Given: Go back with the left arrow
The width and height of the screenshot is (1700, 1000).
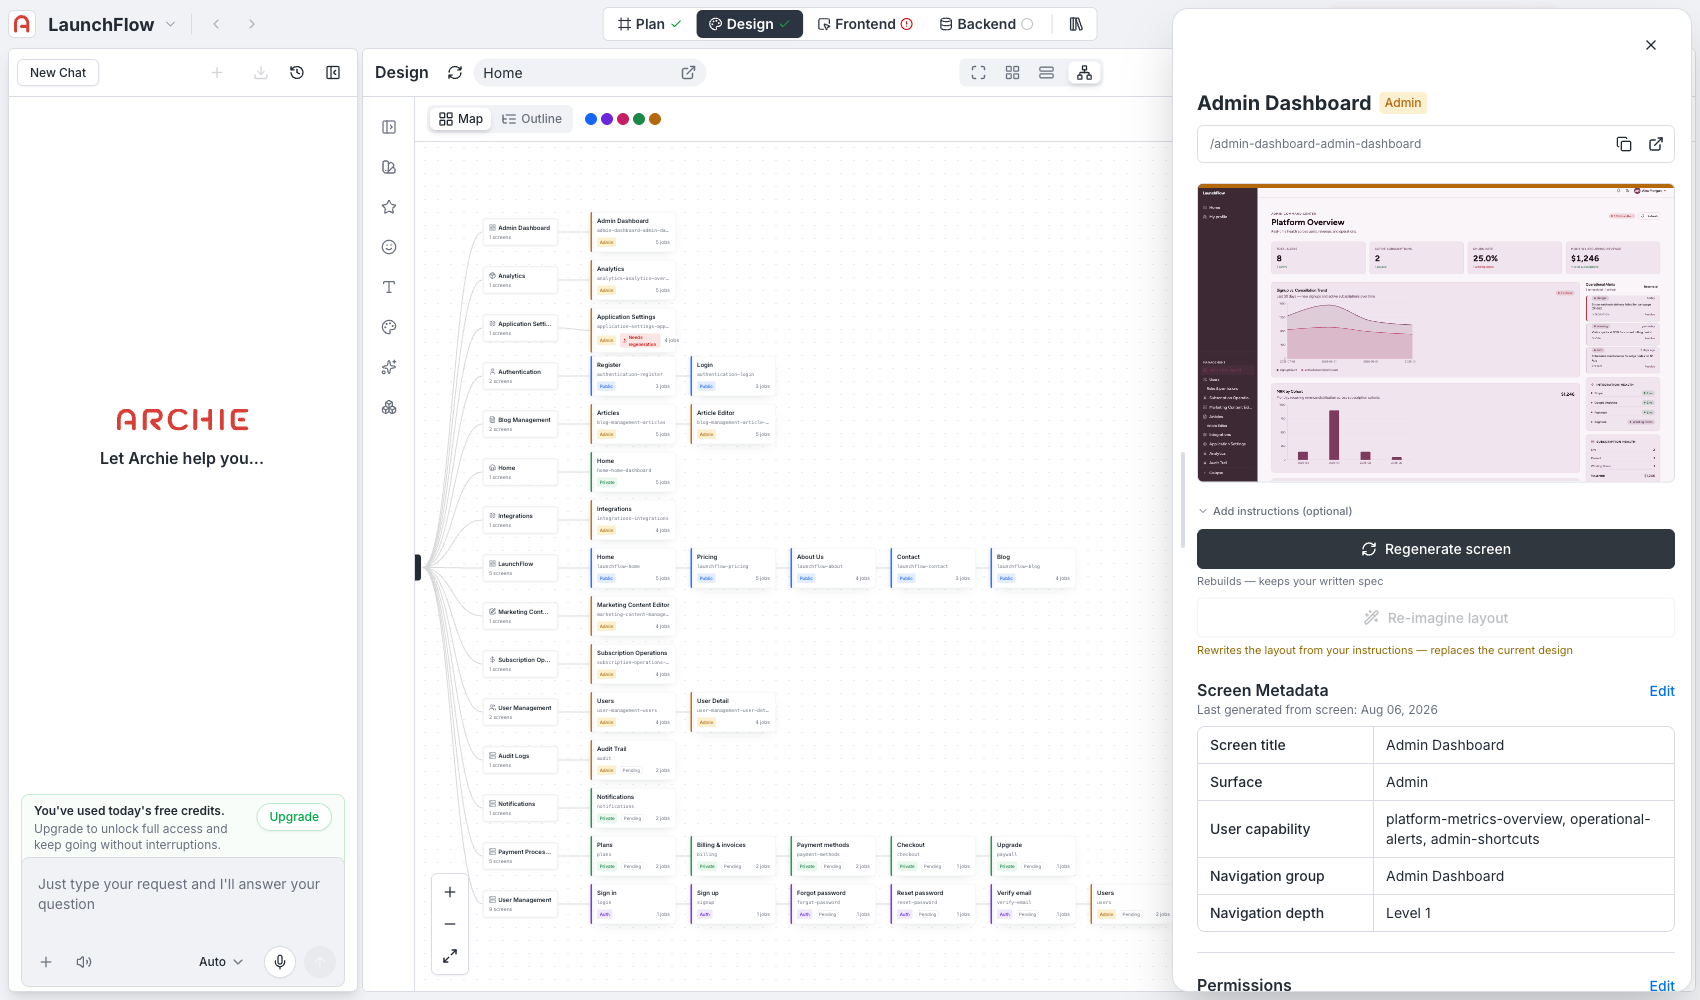Looking at the screenshot, I should tap(216, 24).
